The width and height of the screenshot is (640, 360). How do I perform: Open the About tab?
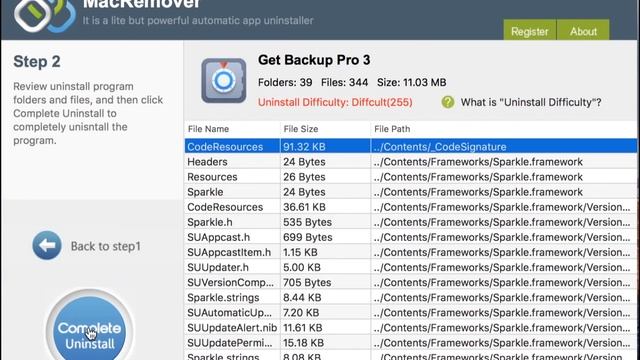[583, 30]
